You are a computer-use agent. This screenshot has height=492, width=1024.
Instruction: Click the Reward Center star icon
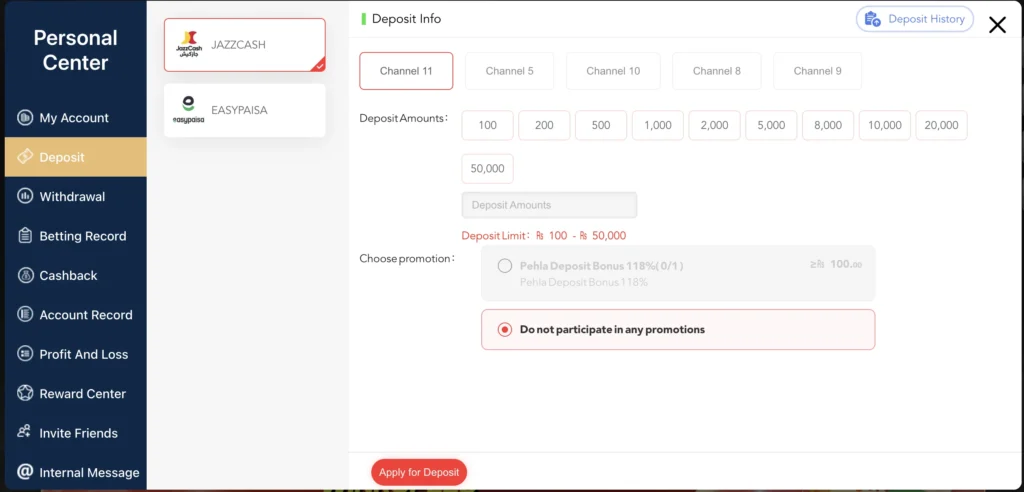25,393
